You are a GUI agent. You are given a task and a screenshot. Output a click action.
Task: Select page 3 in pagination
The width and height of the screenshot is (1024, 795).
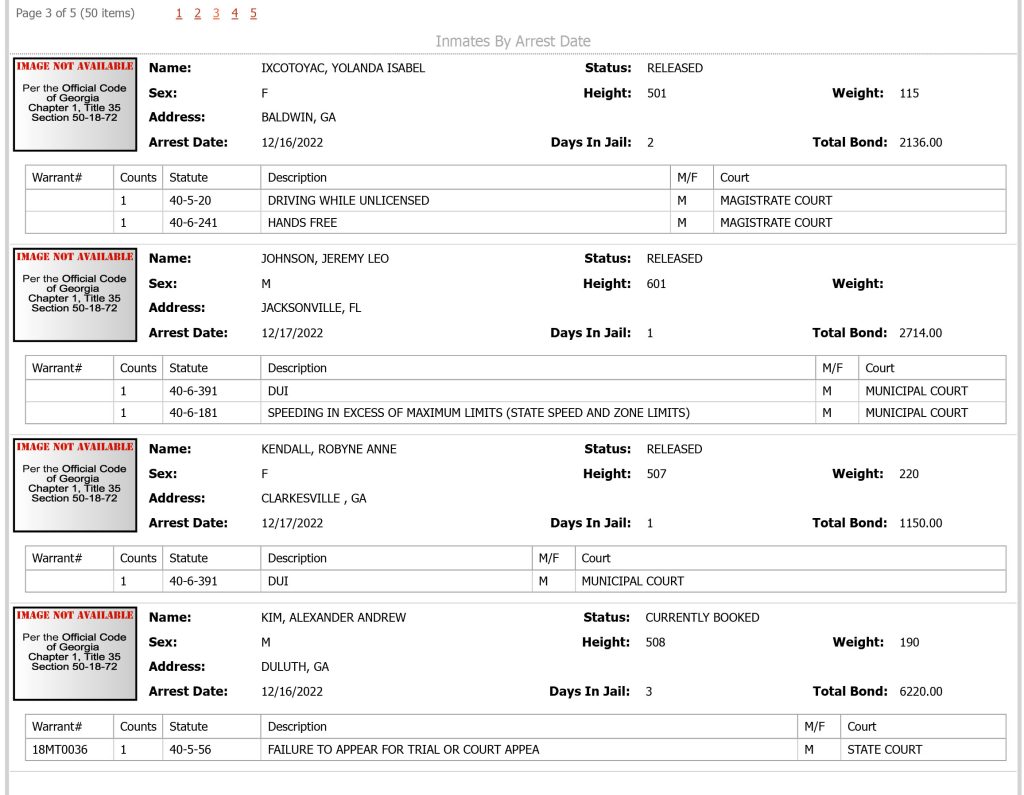click(x=216, y=14)
